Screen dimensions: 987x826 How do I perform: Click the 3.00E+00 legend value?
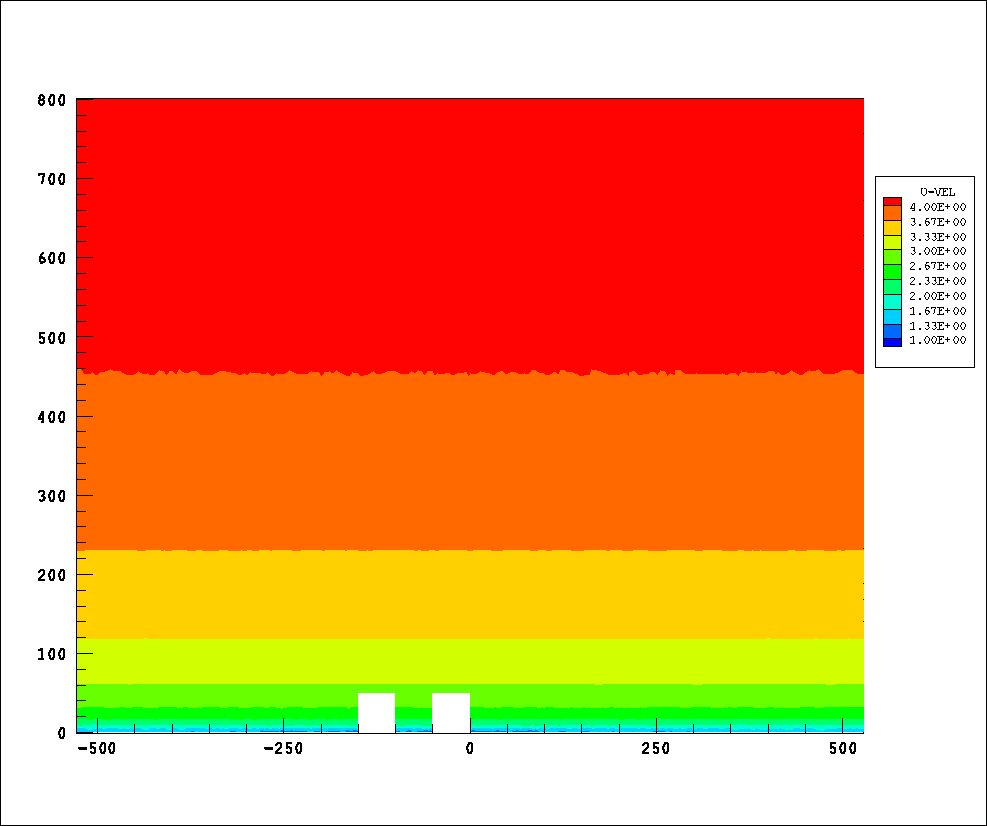937,251
